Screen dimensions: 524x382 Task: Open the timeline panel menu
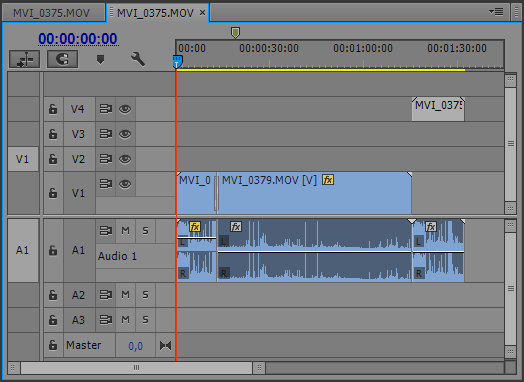click(x=496, y=12)
